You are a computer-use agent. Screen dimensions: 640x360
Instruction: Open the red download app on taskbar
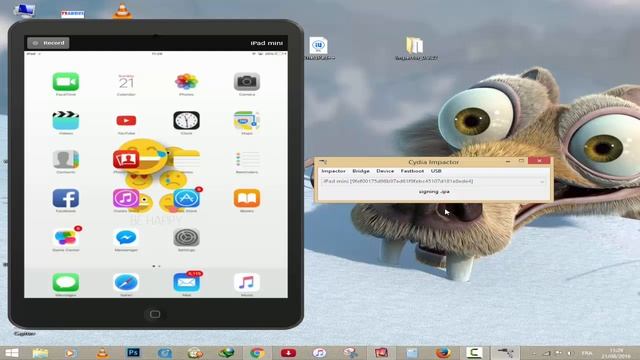tap(288, 353)
